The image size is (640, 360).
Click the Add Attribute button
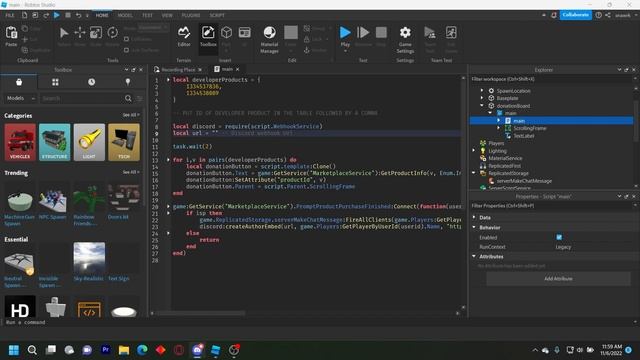(558, 279)
